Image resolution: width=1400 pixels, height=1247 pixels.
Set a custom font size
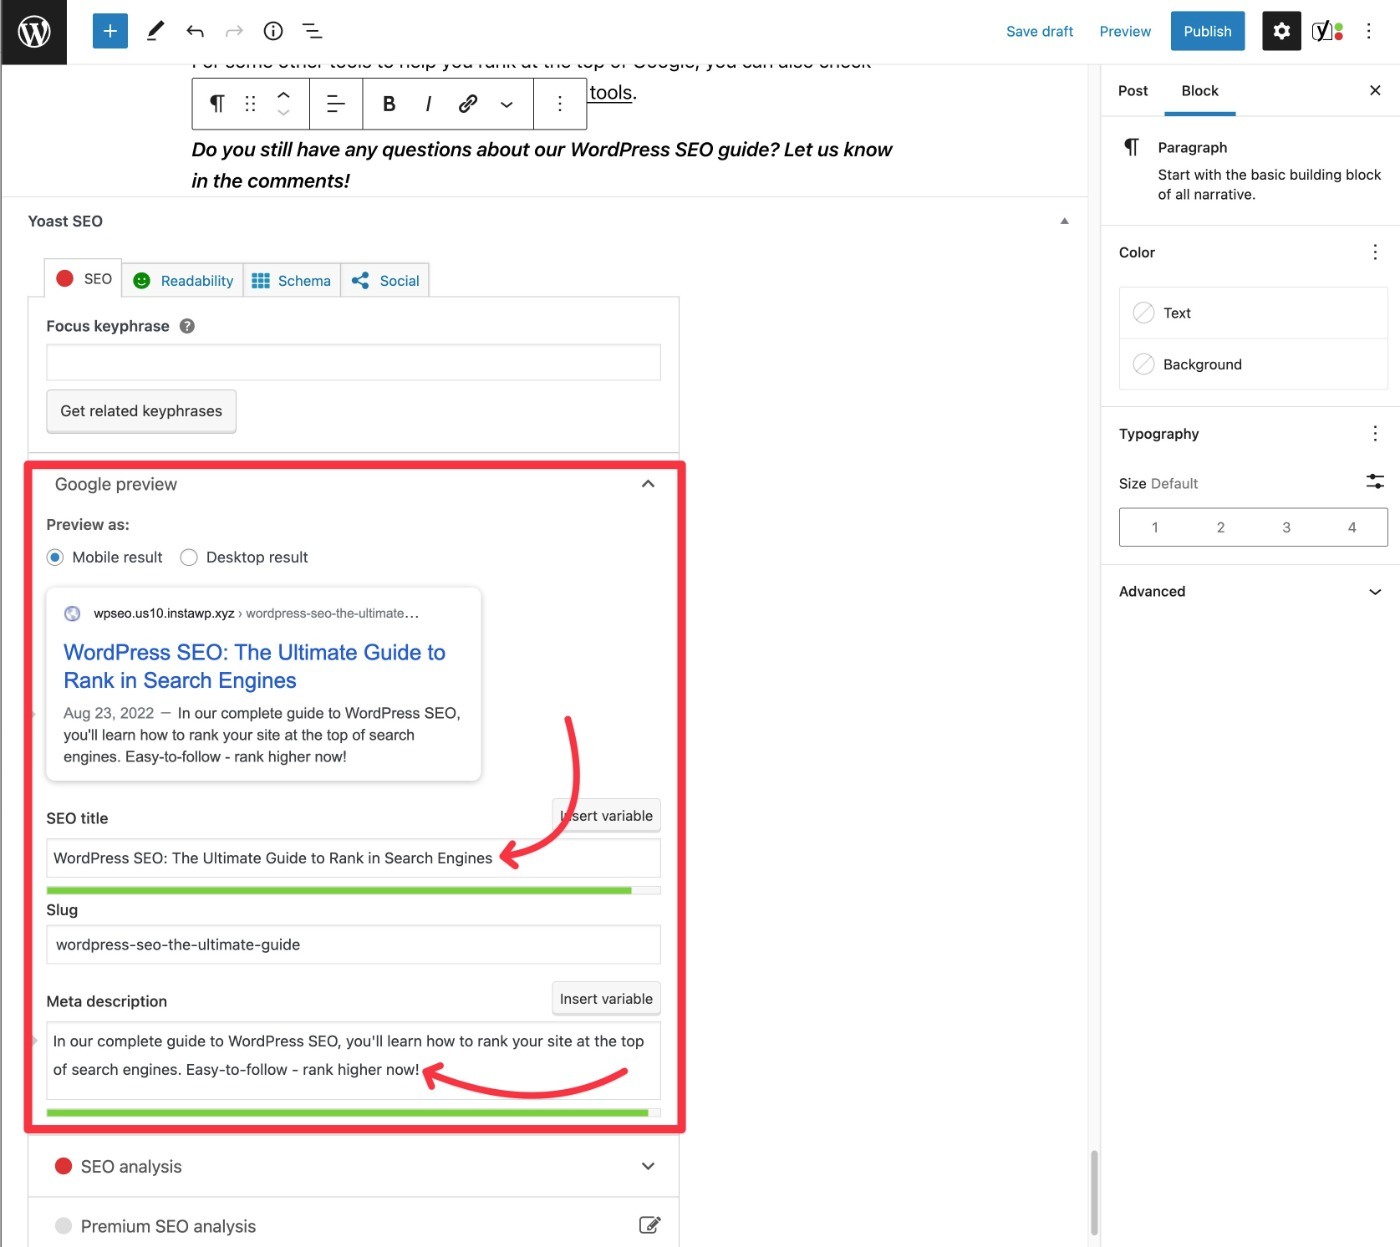[x=1375, y=482]
